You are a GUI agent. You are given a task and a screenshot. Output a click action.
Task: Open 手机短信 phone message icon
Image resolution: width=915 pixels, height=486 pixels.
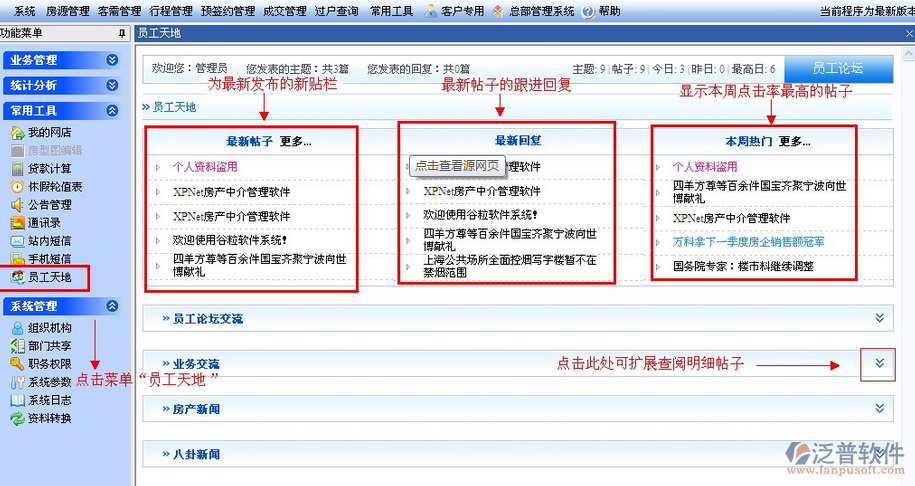coord(18,259)
